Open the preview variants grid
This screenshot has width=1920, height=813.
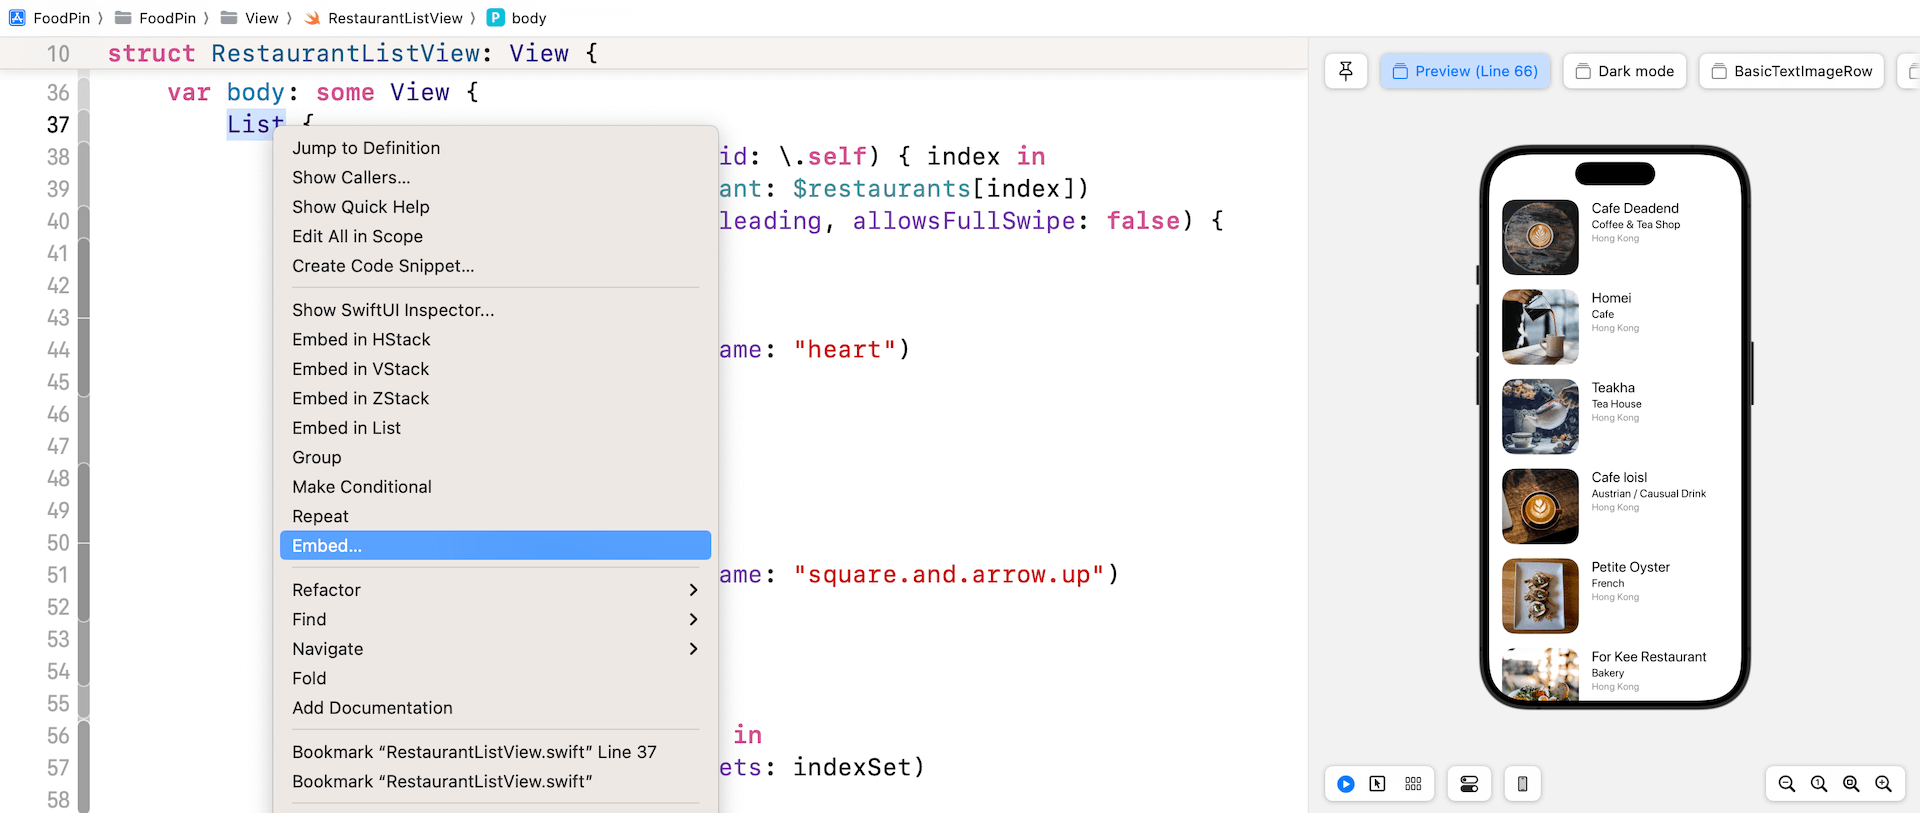point(1413,784)
